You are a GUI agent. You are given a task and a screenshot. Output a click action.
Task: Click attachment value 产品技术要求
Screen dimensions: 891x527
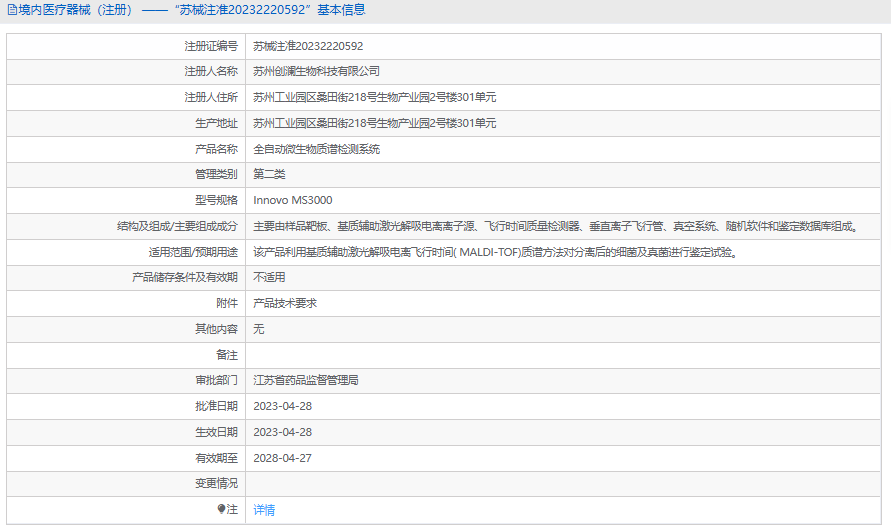click(285, 303)
